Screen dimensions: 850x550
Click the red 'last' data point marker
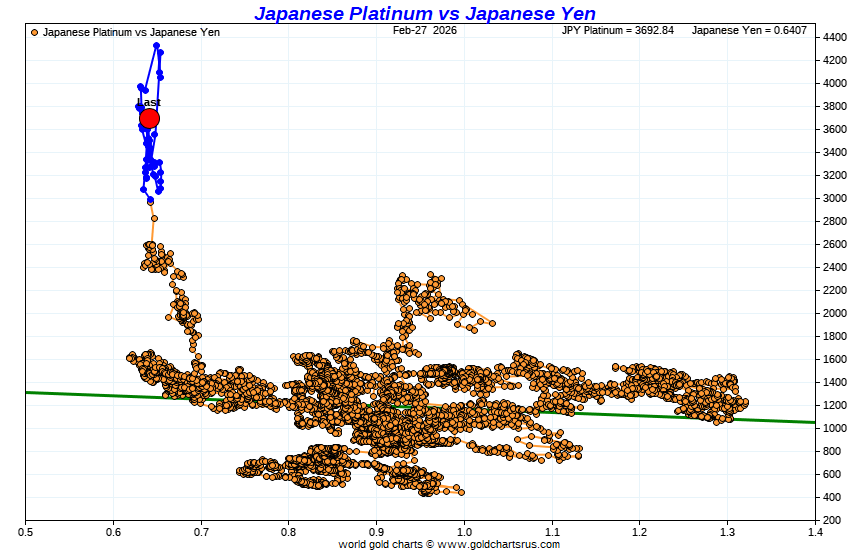pyautogui.click(x=149, y=119)
